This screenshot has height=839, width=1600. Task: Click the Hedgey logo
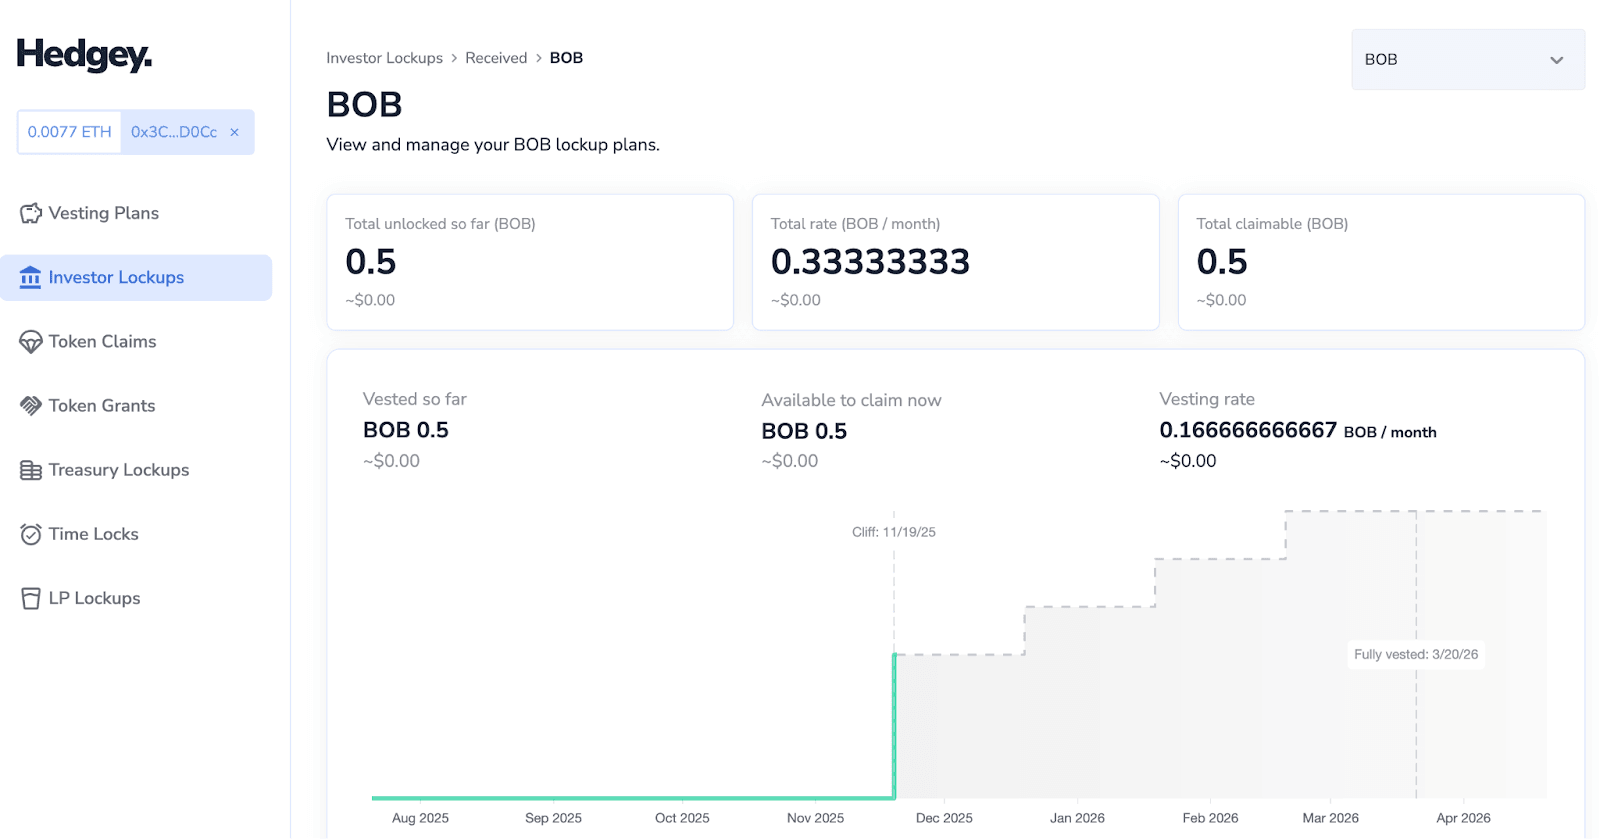[84, 55]
